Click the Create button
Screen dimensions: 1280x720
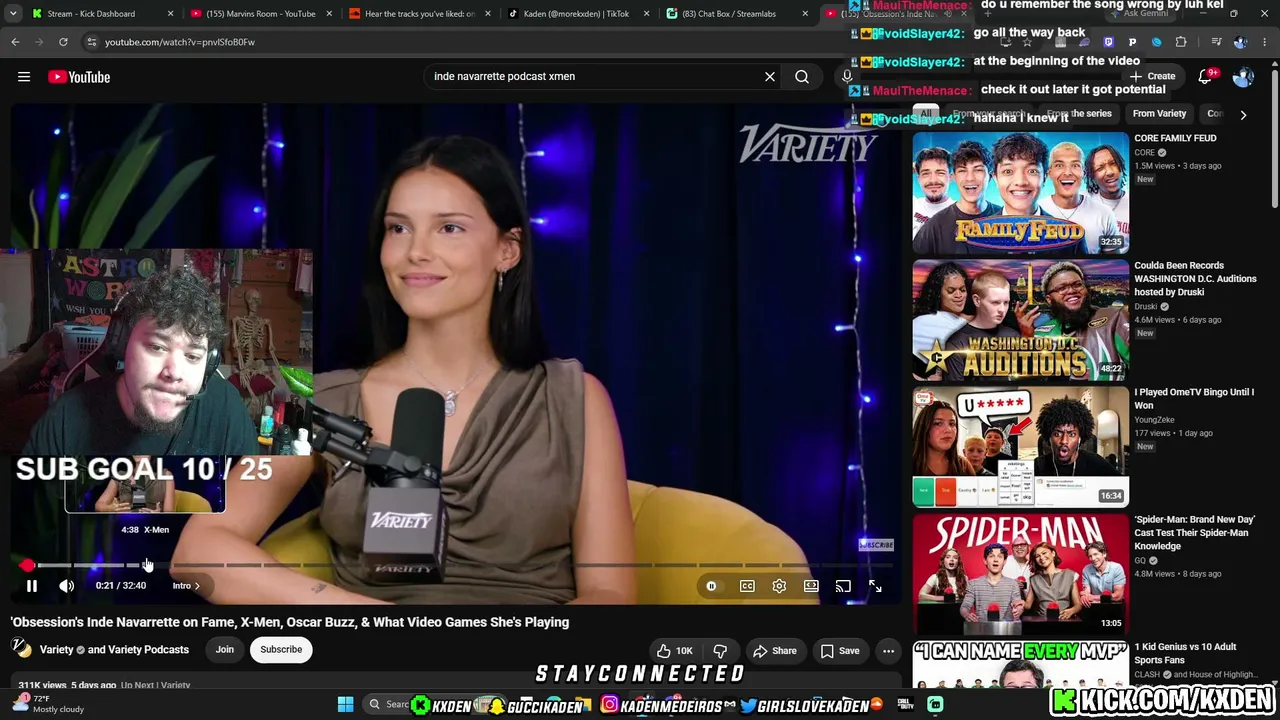click(1153, 77)
